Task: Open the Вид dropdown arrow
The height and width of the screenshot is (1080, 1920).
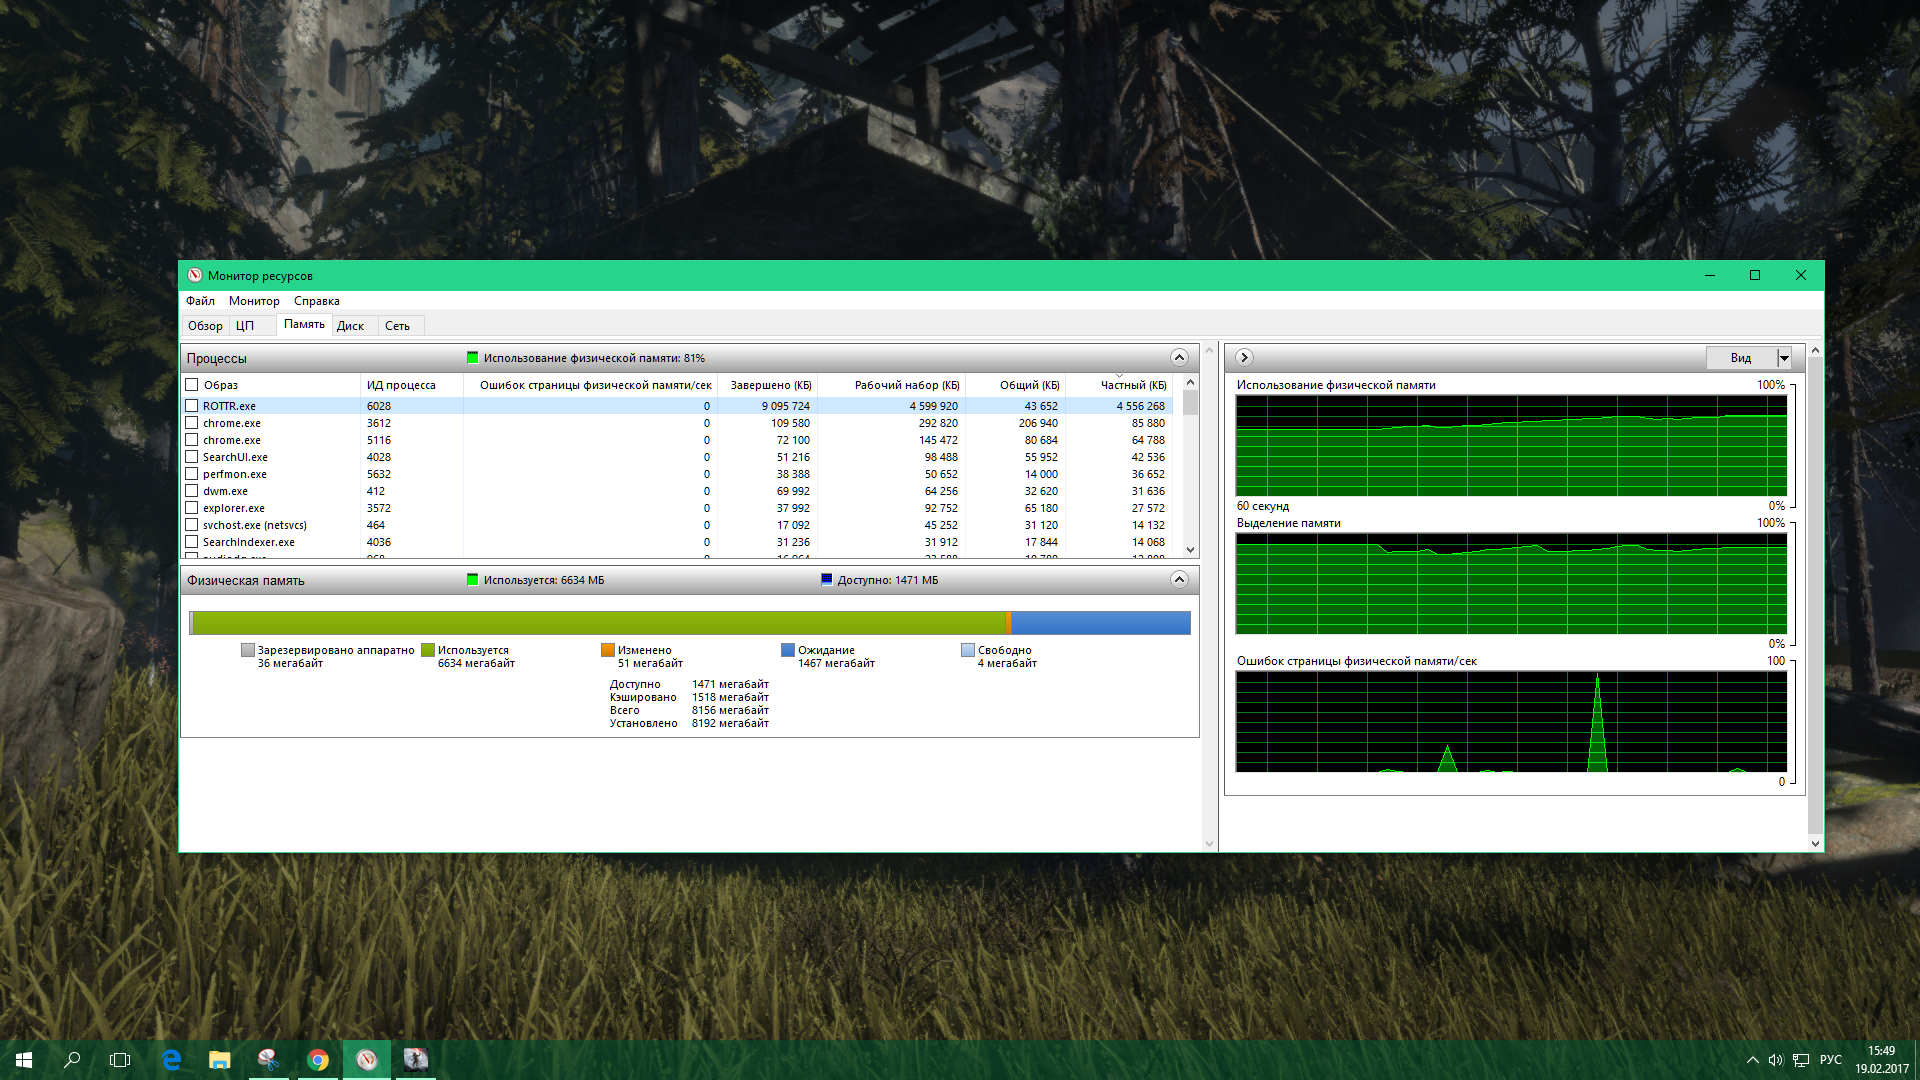Action: point(1783,358)
